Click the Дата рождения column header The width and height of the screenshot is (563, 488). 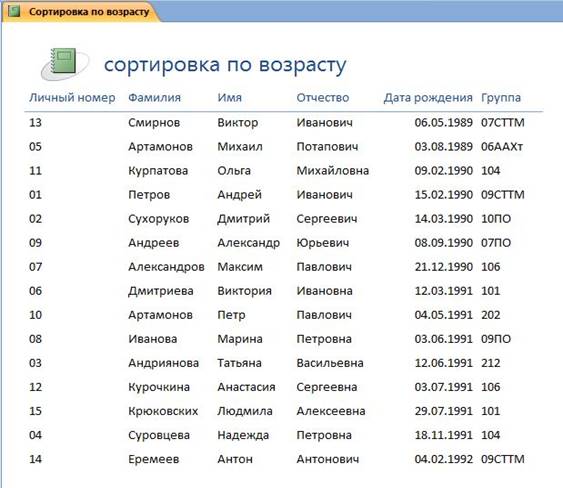click(428, 98)
